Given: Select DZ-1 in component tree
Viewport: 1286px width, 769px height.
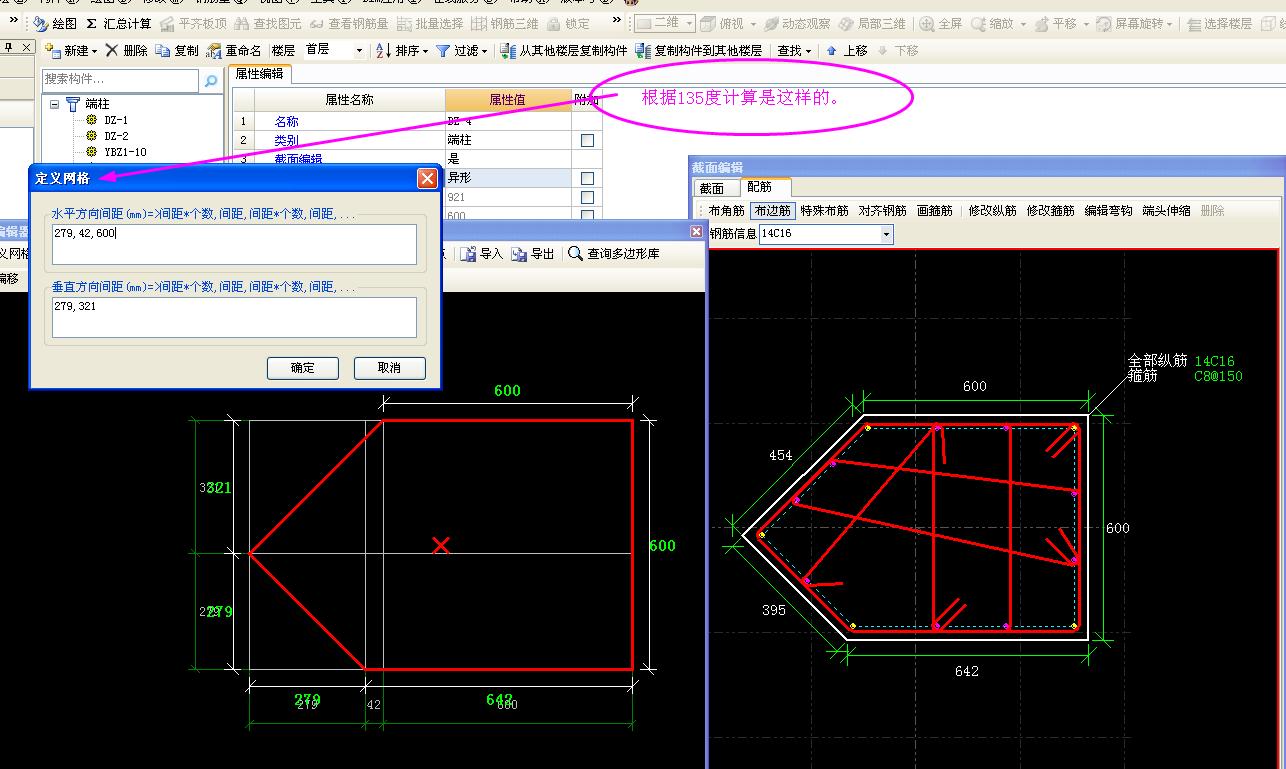Looking at the screenshot, I should (x=116, y=120).
